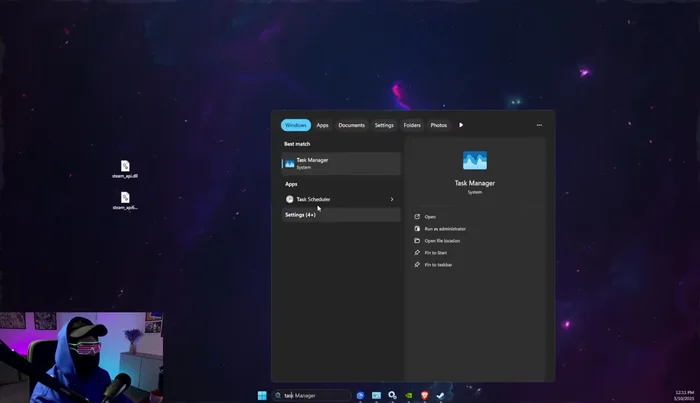Image resolution: width=700 pixels, height=403 pixels.
Task: Expand the Task Scheduler chevron arrow
Action: pyautogui.click(x=391, y=199)
